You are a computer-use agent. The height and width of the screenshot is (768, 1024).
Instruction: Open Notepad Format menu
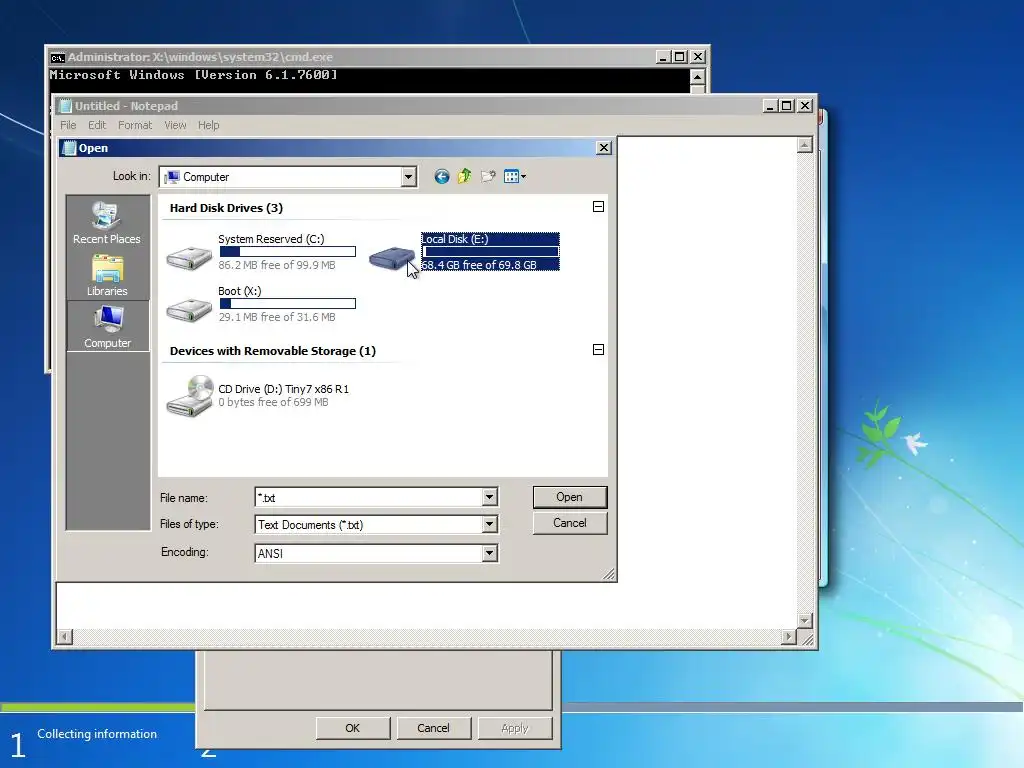135,125
